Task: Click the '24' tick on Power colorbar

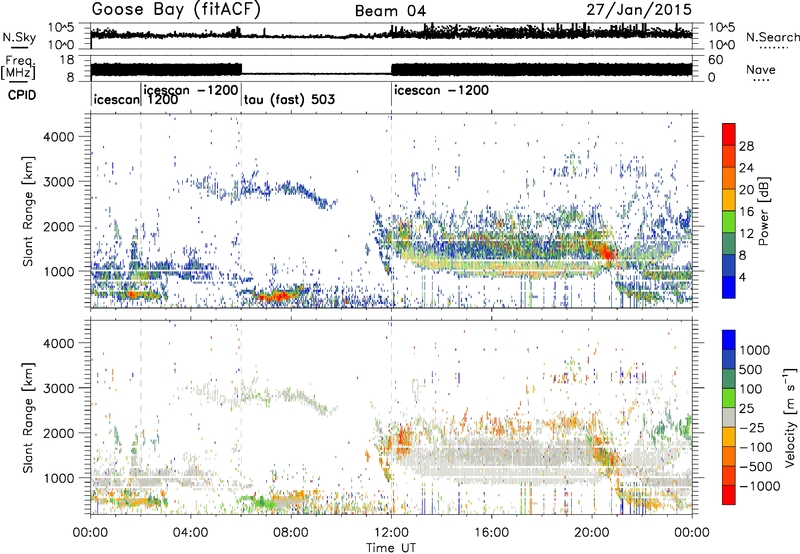Action: [746, 168]
